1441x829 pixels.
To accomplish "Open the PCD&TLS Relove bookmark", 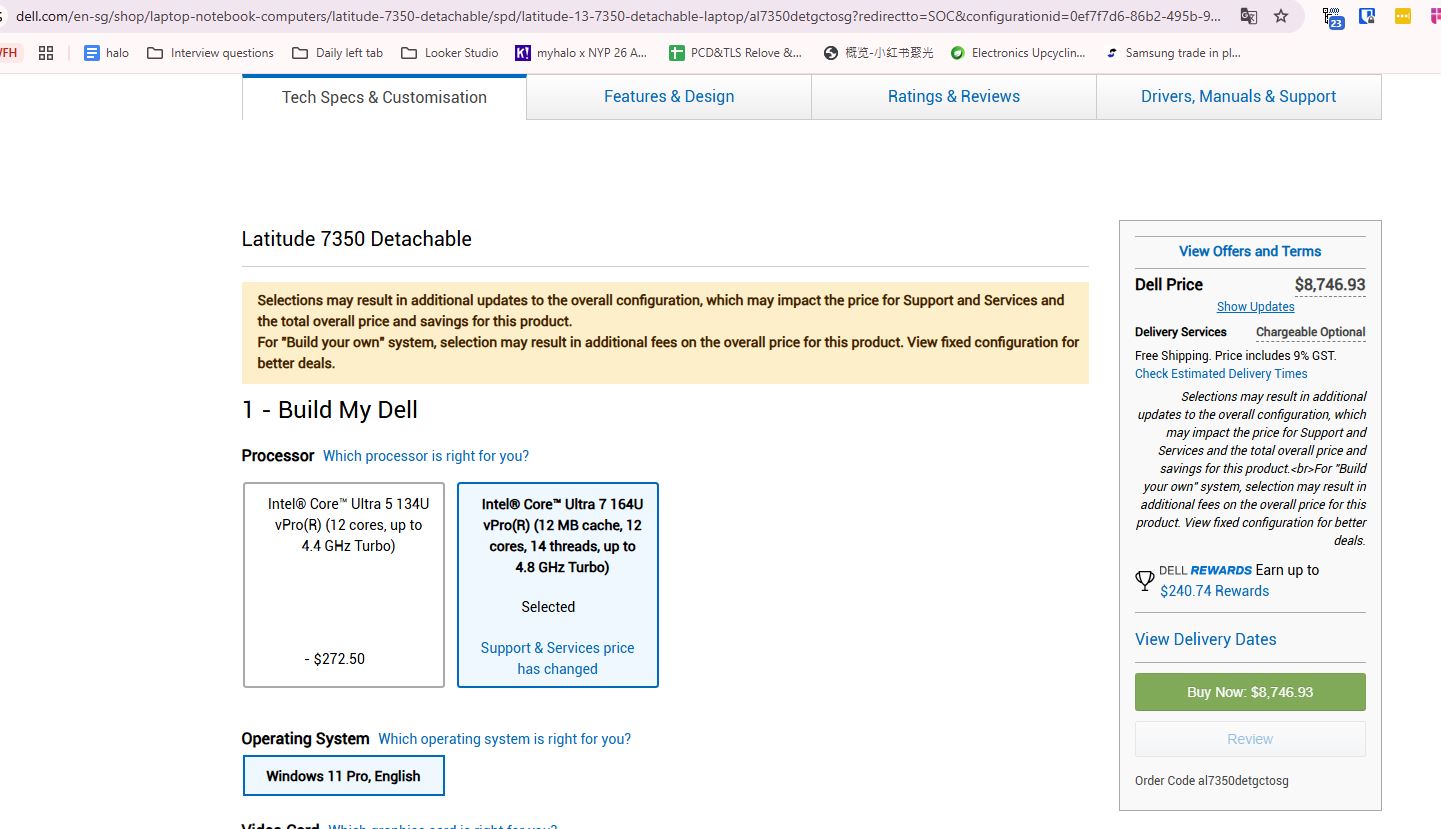I will point(735,53).
